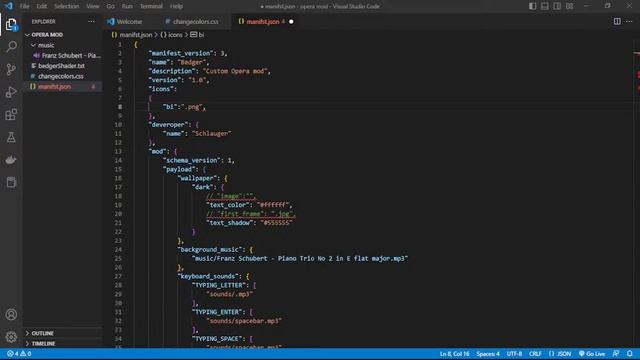Open the Help menu

coord(176,6)
